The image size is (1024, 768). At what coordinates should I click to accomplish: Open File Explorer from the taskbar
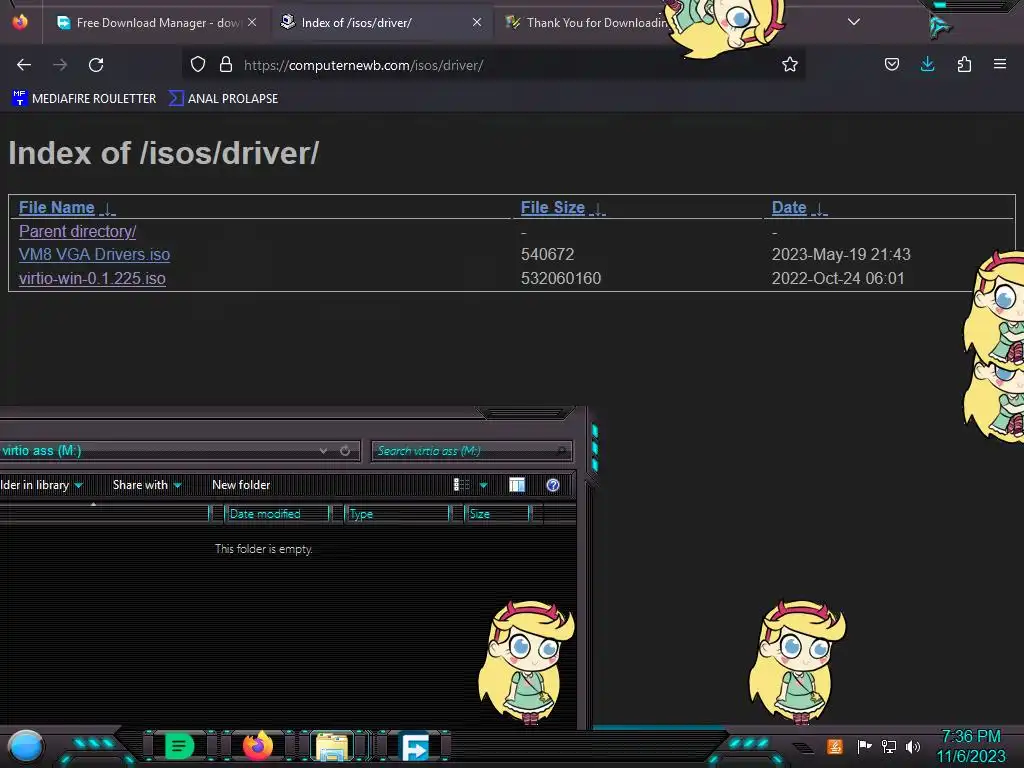(332, 746)
